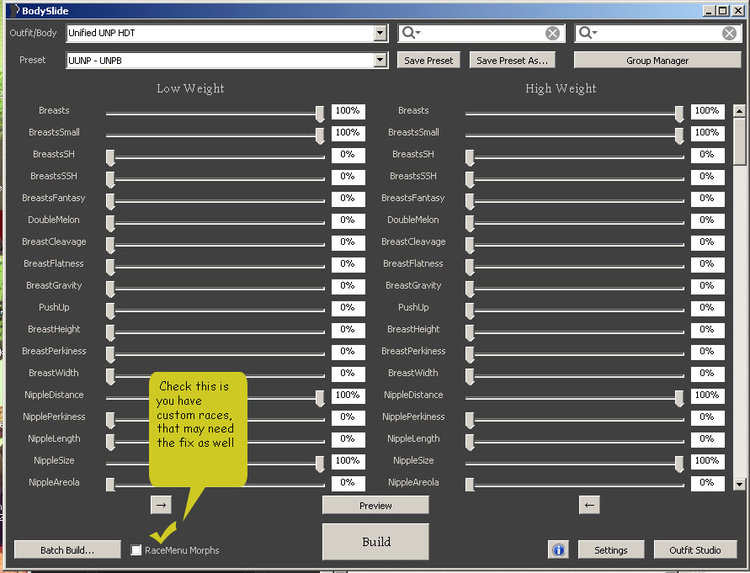The image size is (750, 573).
Task: Click the Low Weight BreastCleavage percentage field
Action: tap(348, 242)
